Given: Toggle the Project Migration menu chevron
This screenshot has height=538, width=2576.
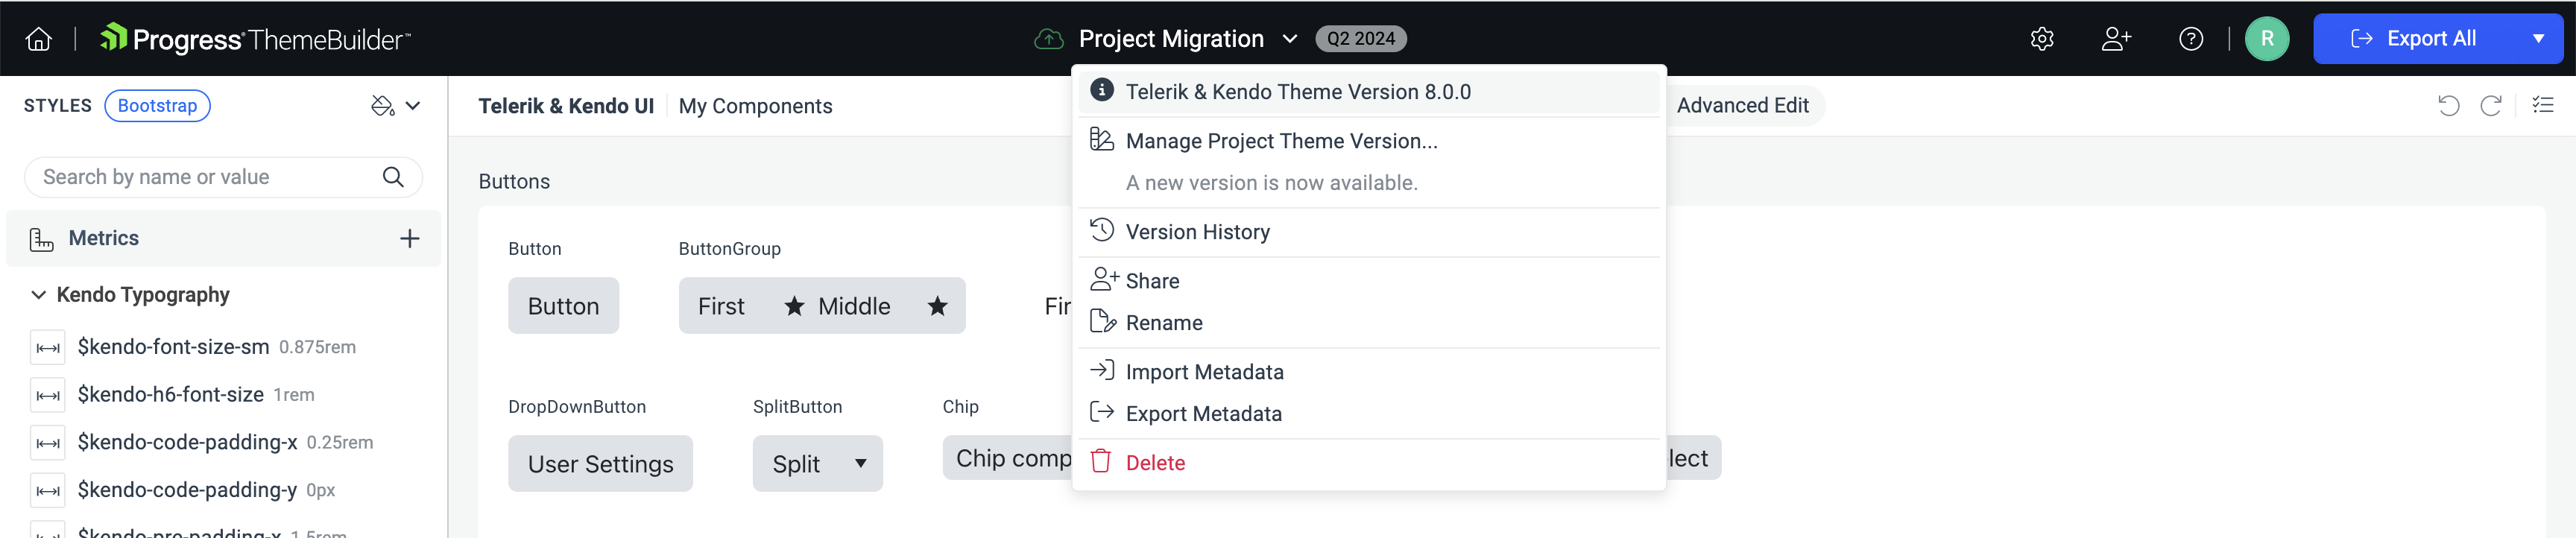Looking at the screenshot, I should pos(1290,39).
